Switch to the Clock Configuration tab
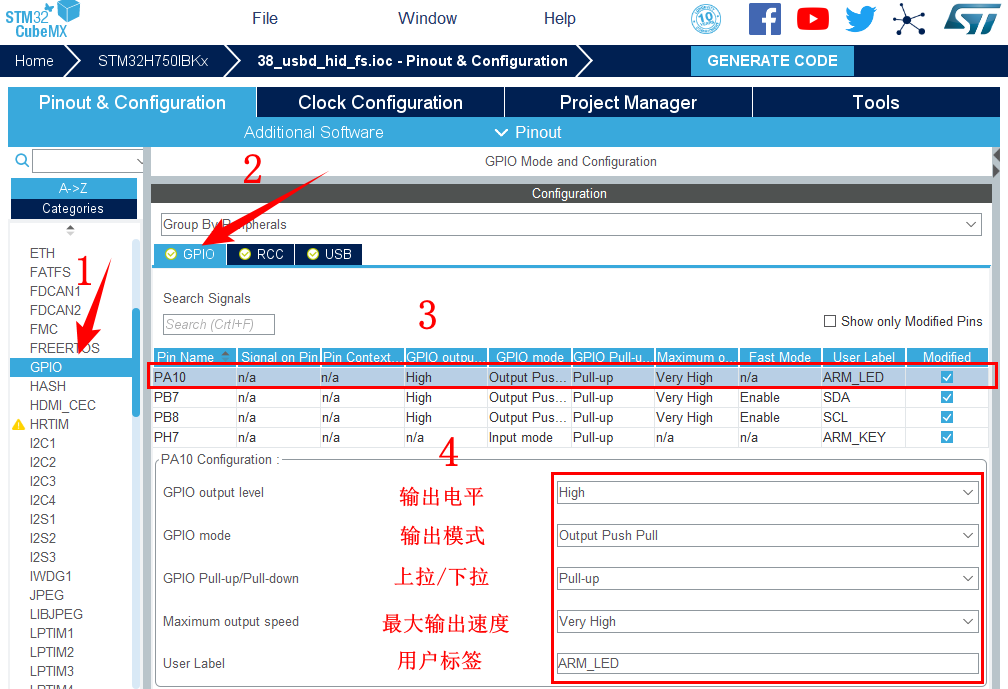The width and height of the screenshot is (1008, 689). [x=380, y=103]
